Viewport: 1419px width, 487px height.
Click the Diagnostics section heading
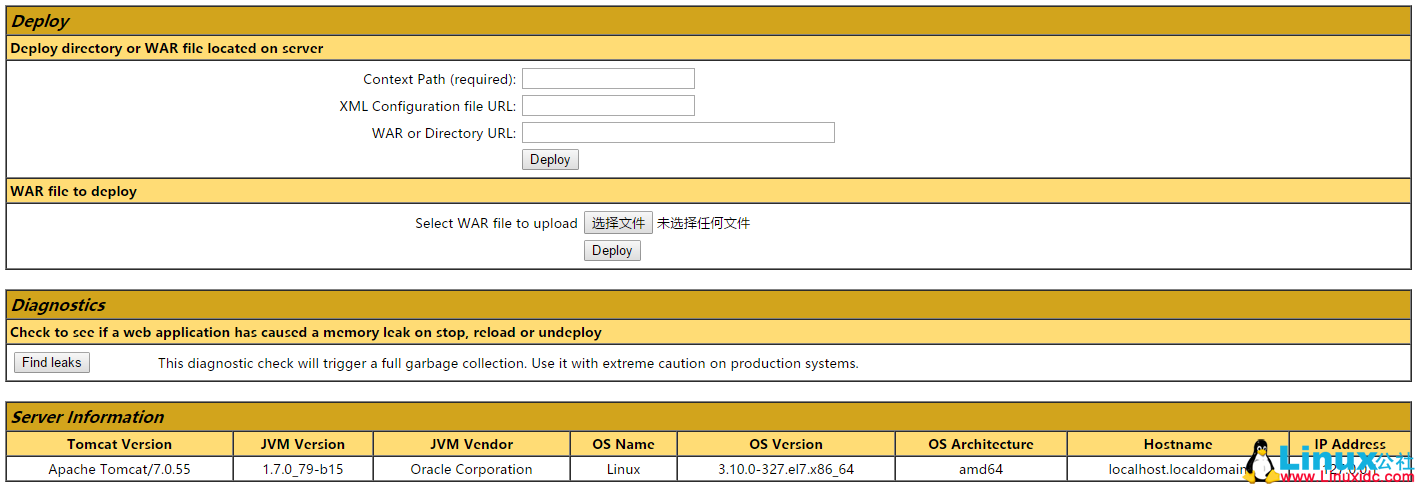pyautogui.click(x=58, y=305)
